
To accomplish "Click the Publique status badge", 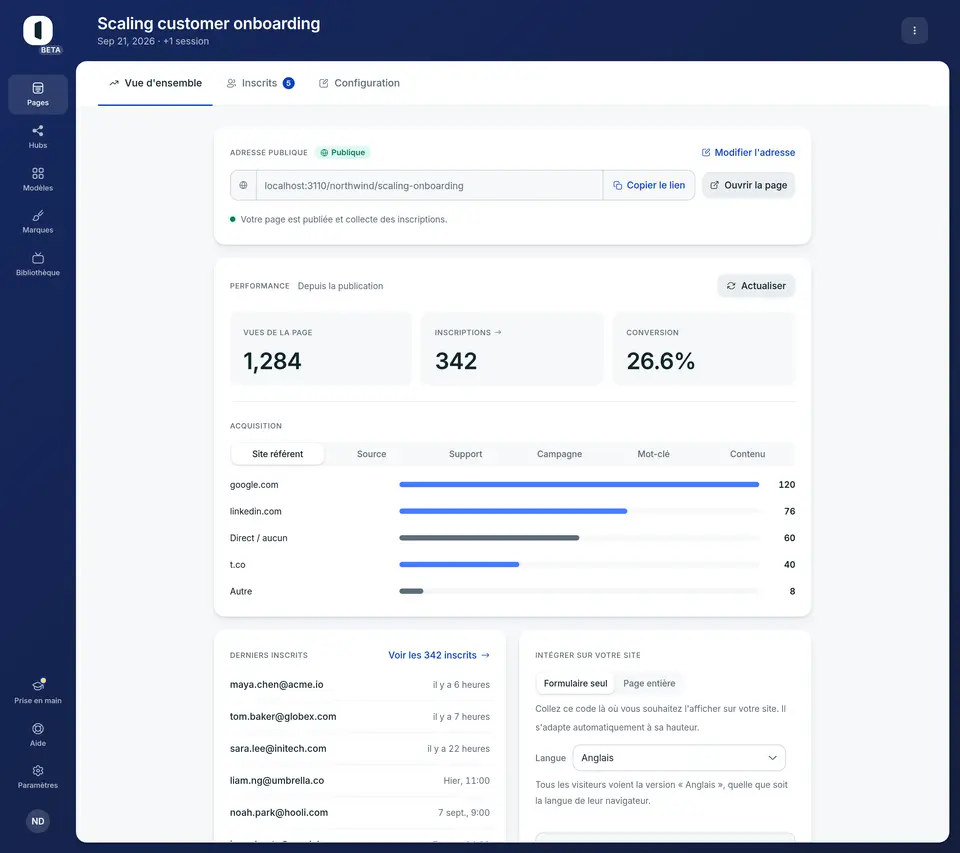I will pyautogui.click(x=343, y=152).
